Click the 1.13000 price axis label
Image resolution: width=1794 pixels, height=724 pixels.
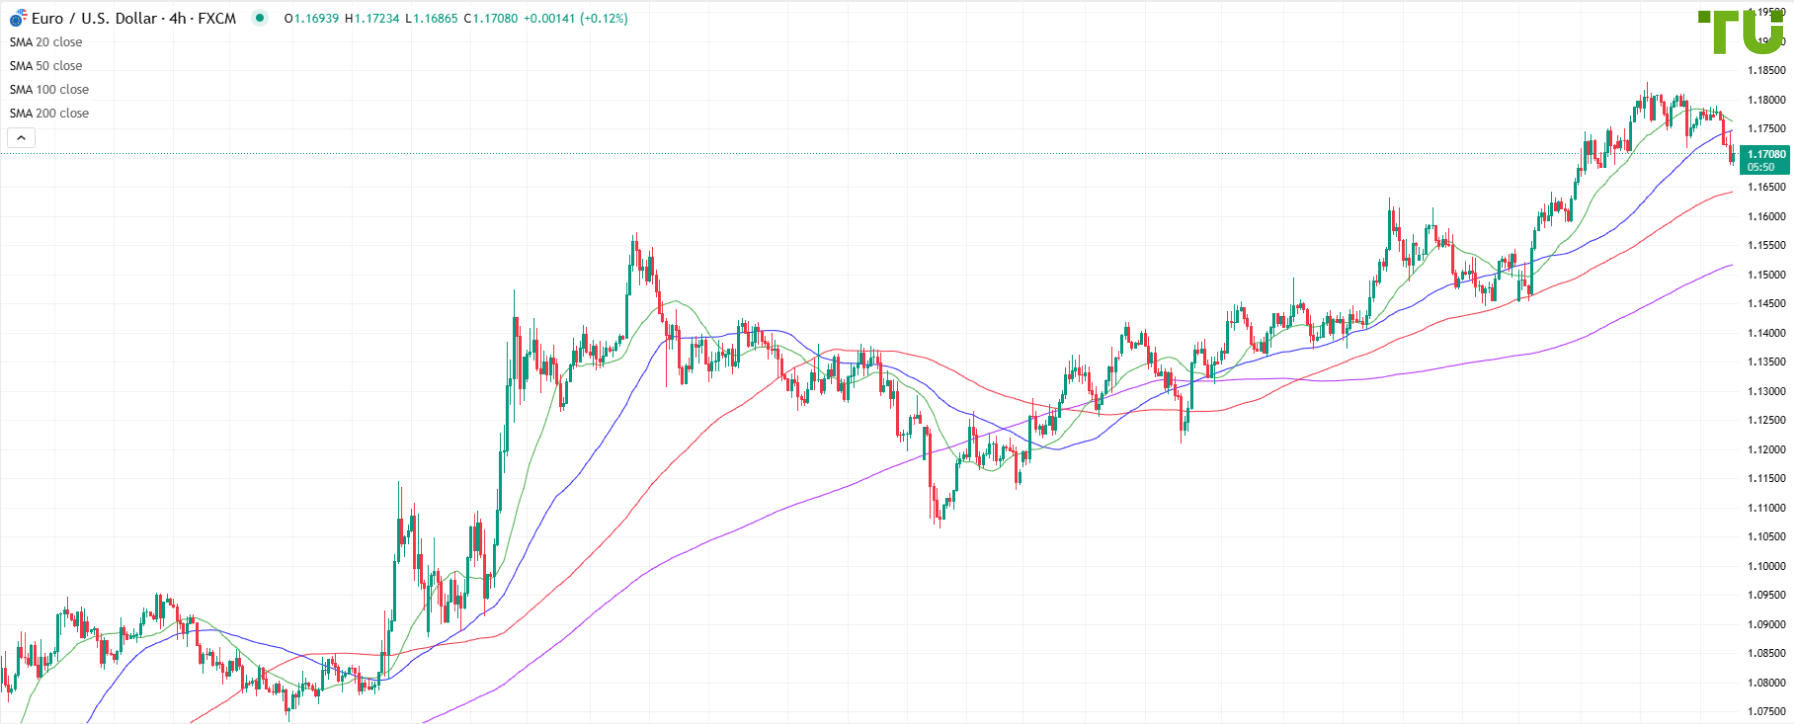click(x=1766, y=391)
